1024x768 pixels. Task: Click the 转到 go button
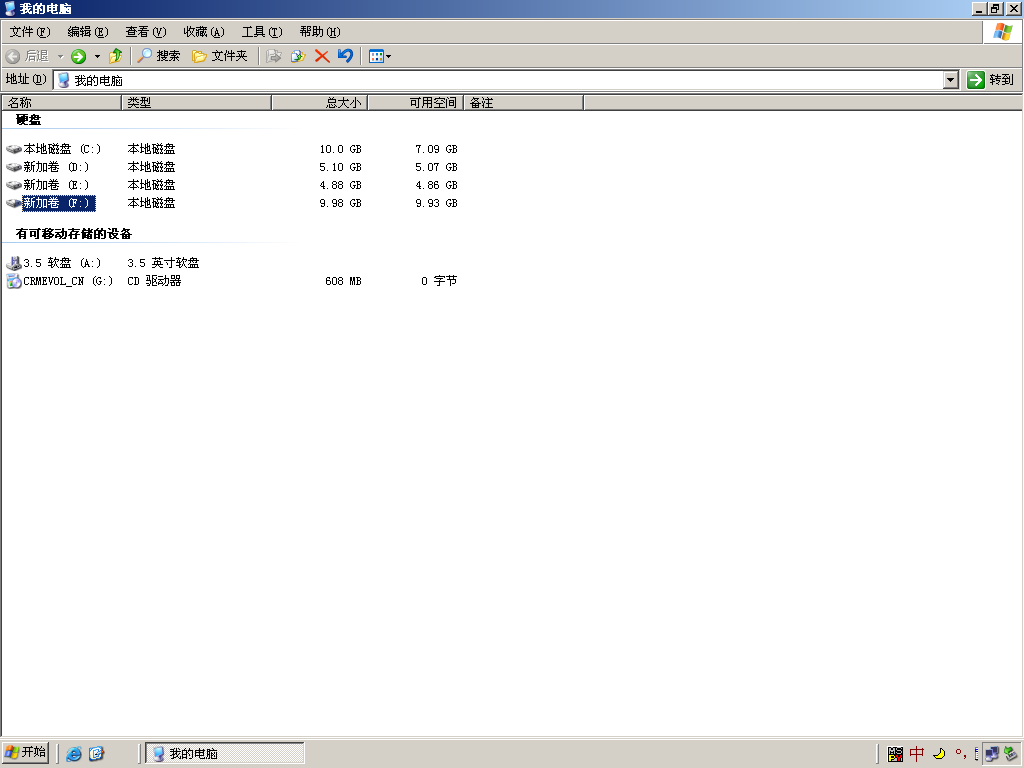[x=991, y=80]
